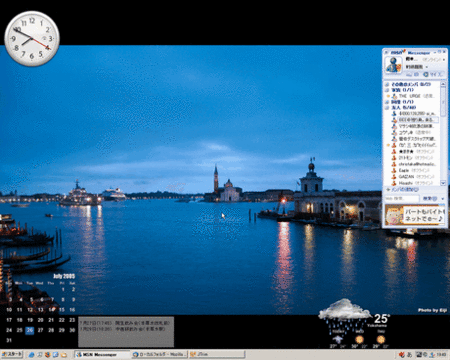Collapse the 家族 contact group
450x360 pixels.
pyautogui.click(x=387, y=90)
